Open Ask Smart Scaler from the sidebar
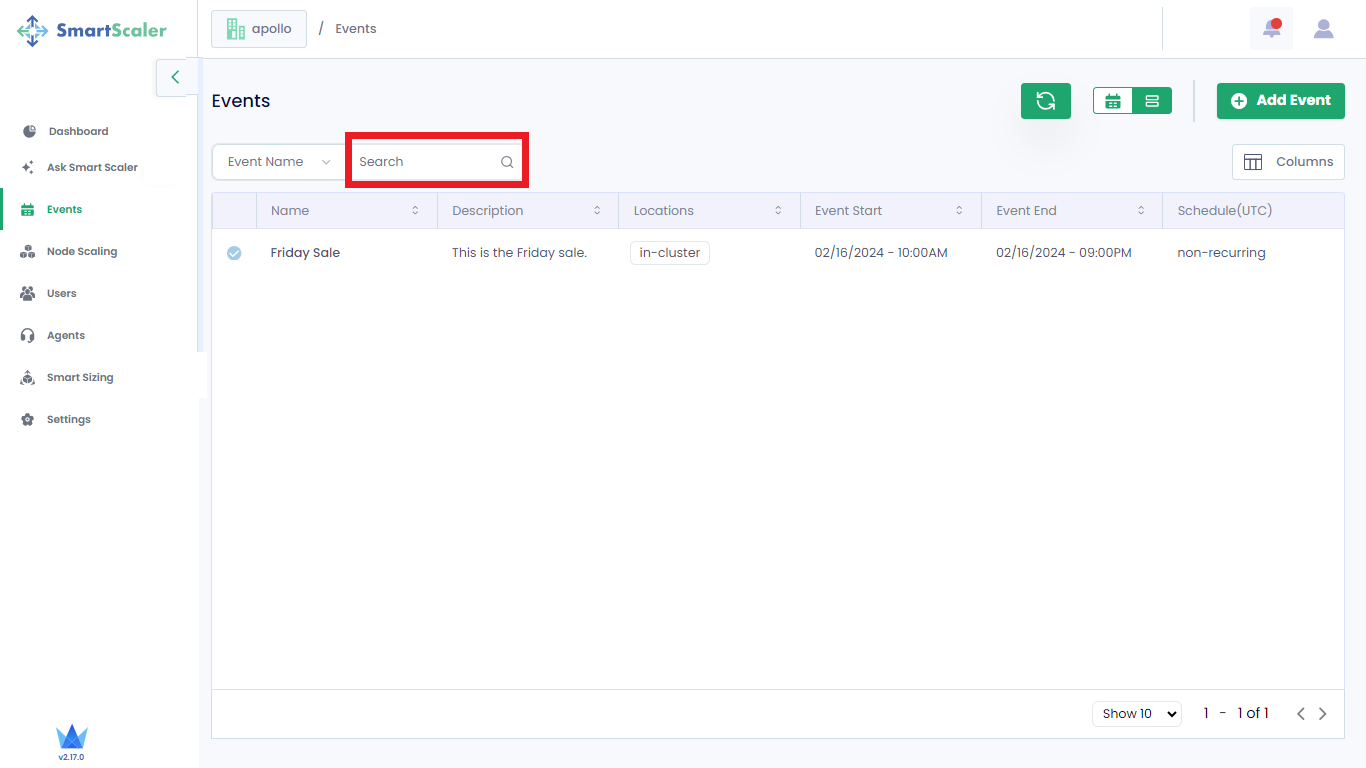This screenshot has width=1366, height=768. (92, 168)
